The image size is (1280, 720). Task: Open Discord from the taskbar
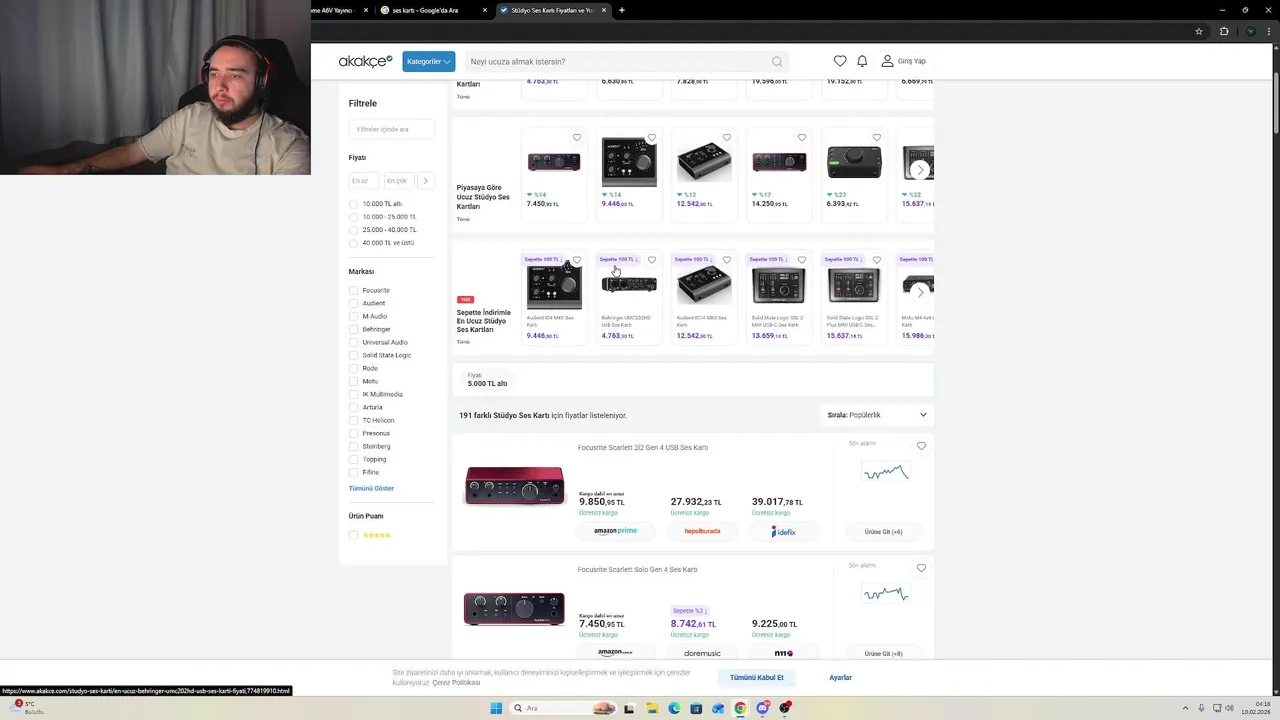[763, 708]
